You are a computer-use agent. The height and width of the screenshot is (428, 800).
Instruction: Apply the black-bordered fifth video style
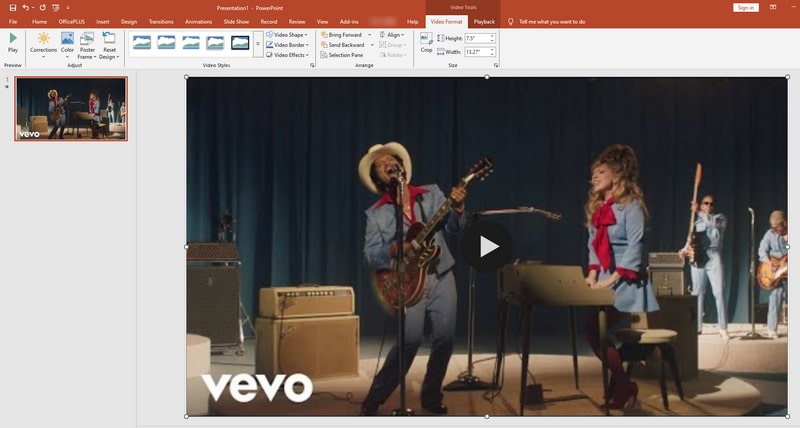click(240, 43)
